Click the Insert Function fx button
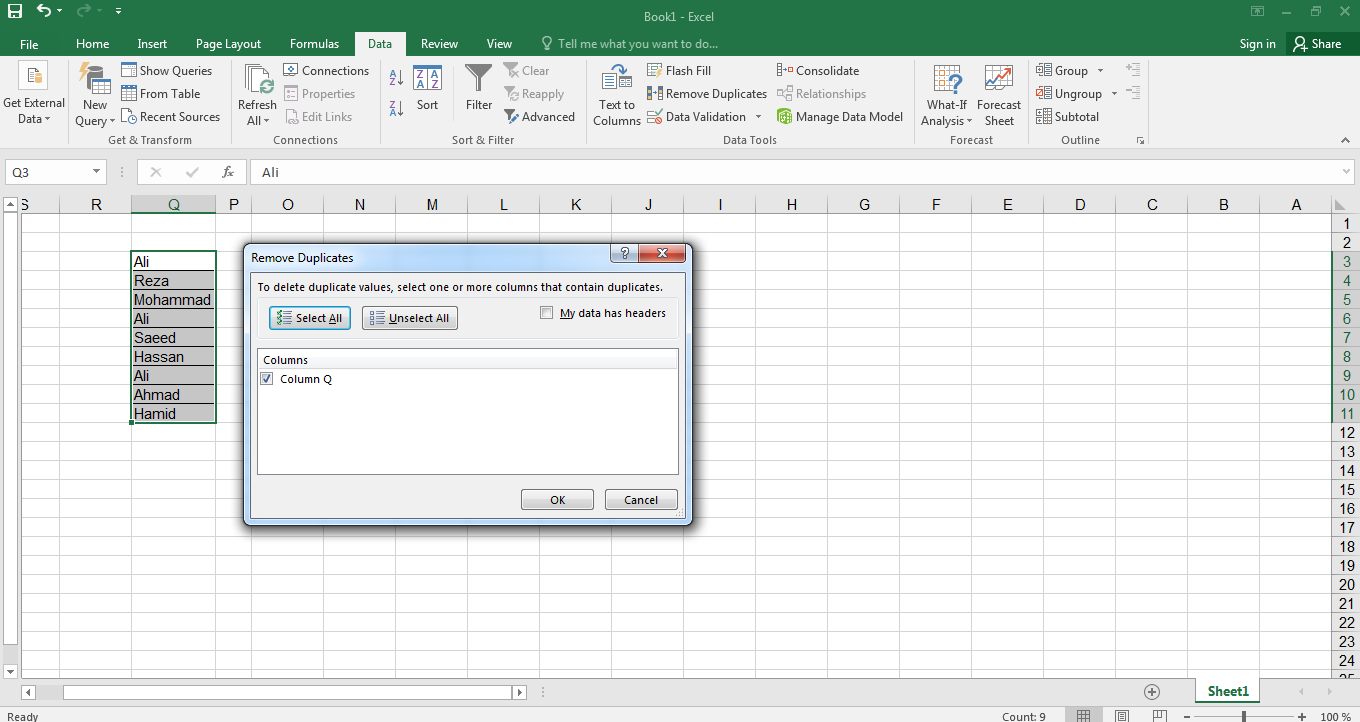The width and height of the screenshot is (1360, 722). (x=228, y=172)
